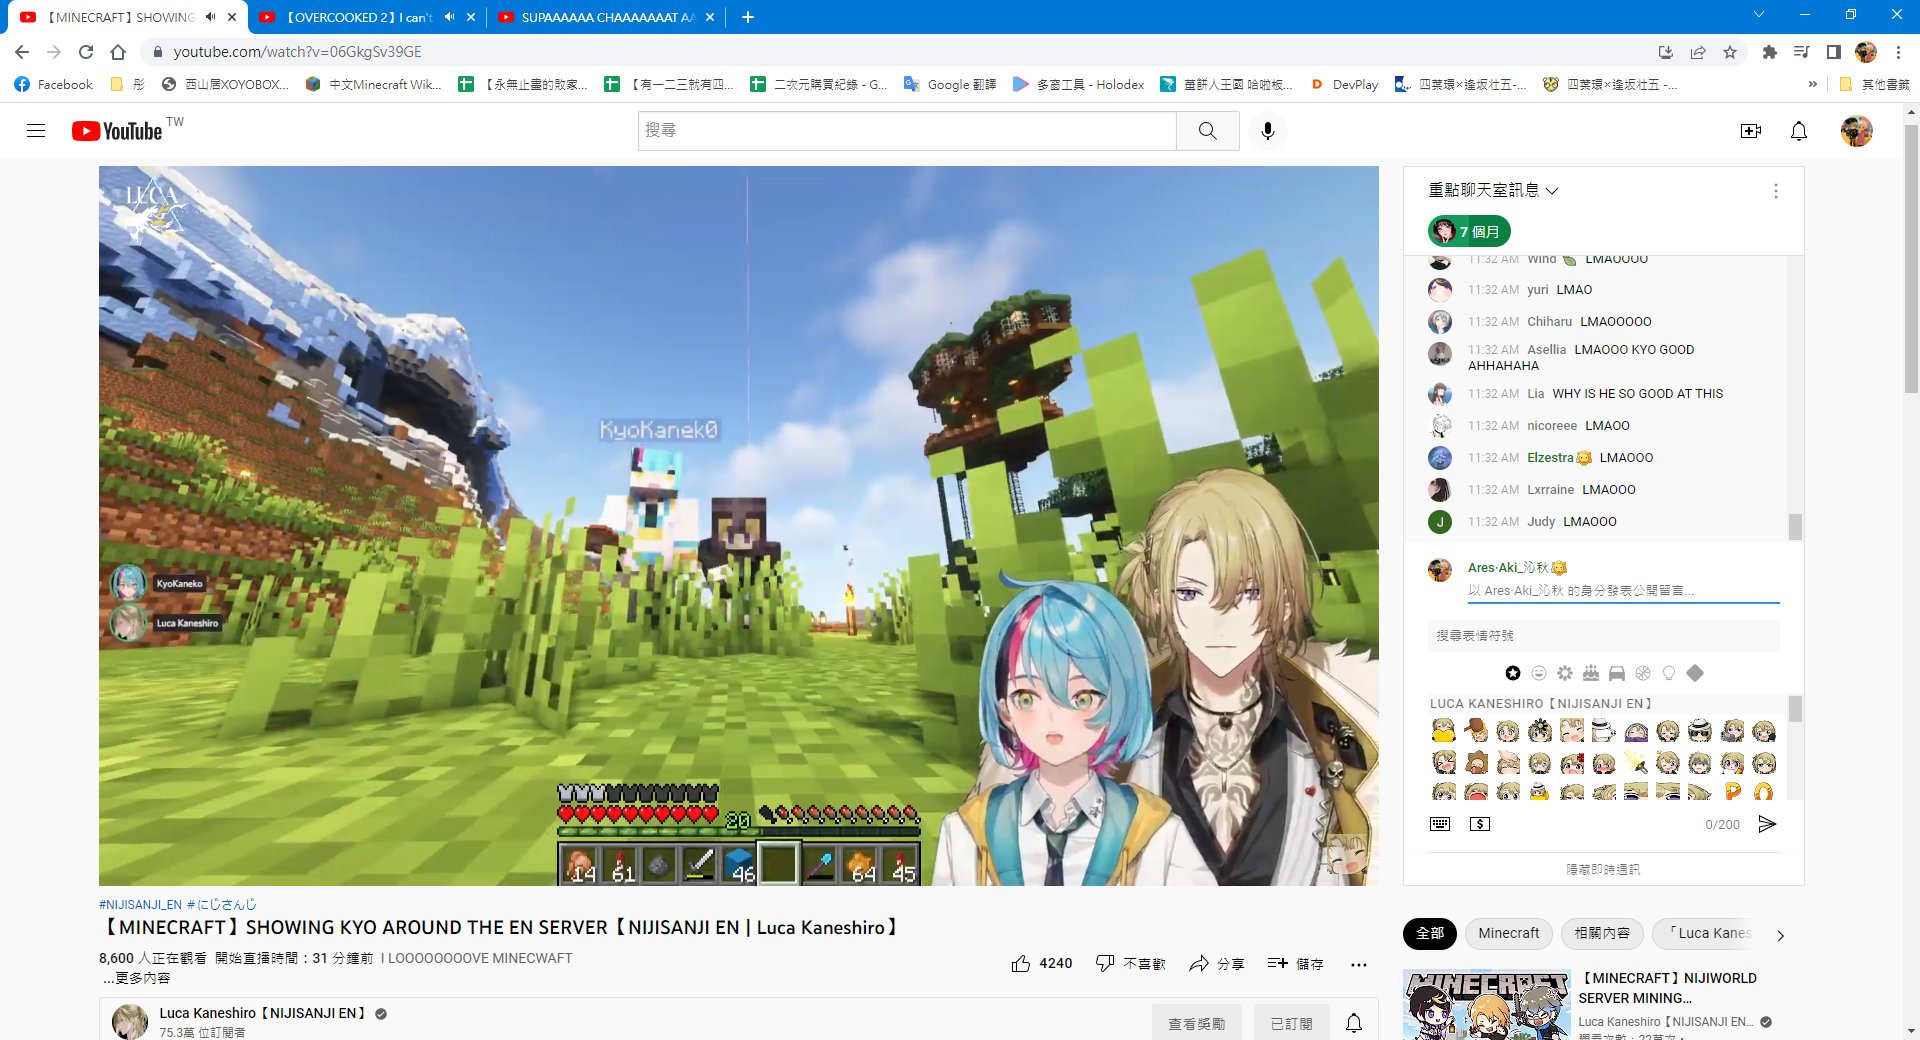The height and width of the screenshot is (1040, 1920).
Task: Hide live chat via 隱藏即時通訊
Action: [1603, 870]
